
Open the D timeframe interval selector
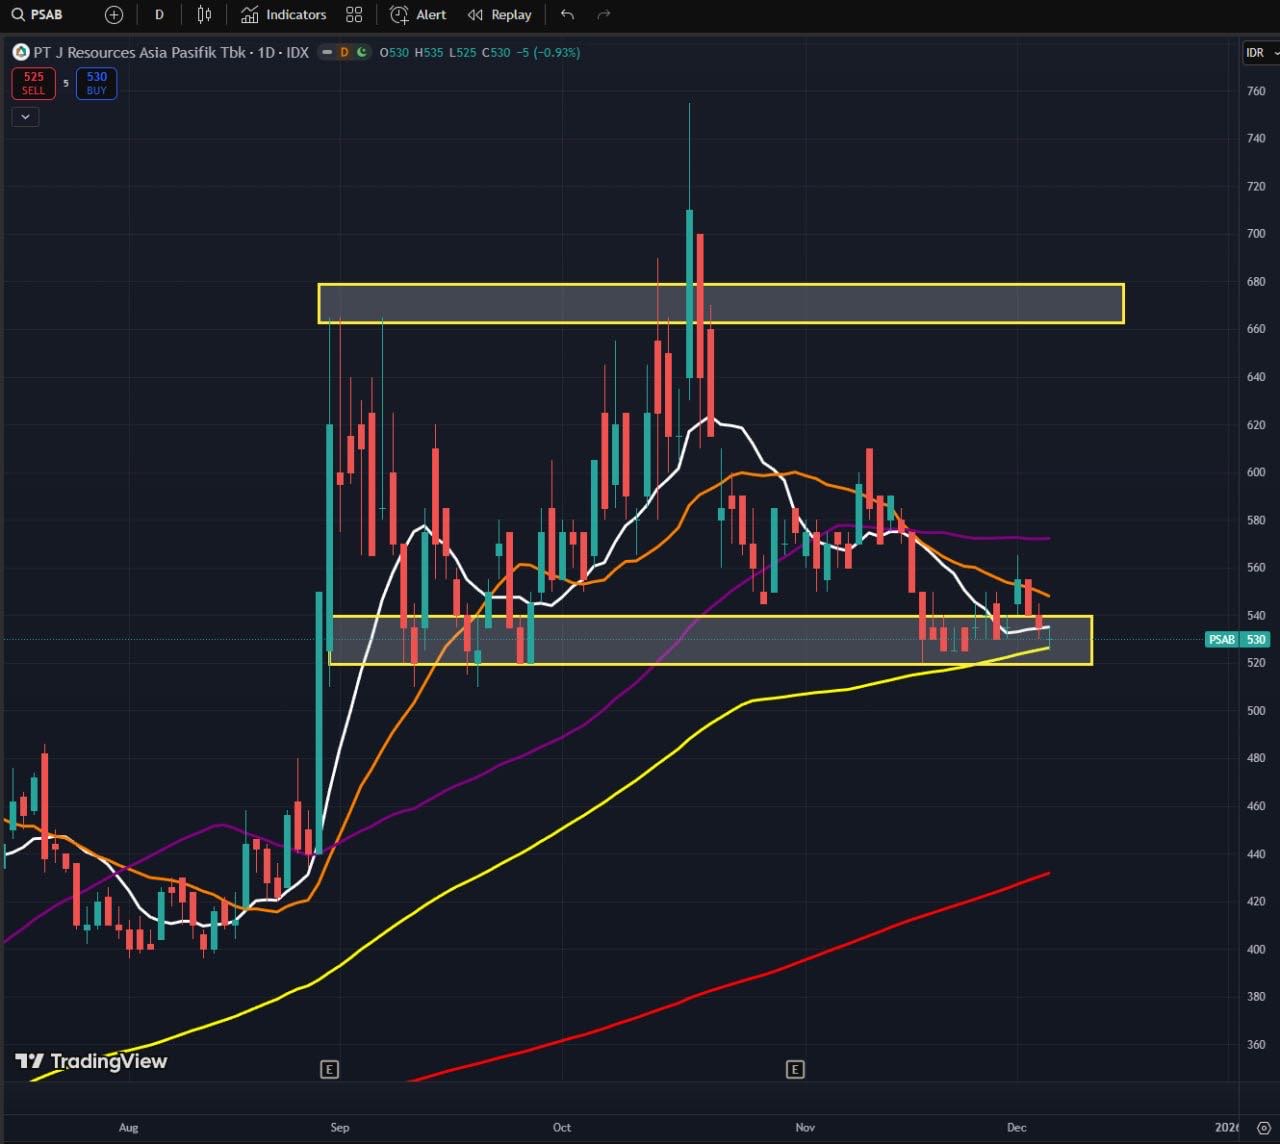click(x=159, y=15)
